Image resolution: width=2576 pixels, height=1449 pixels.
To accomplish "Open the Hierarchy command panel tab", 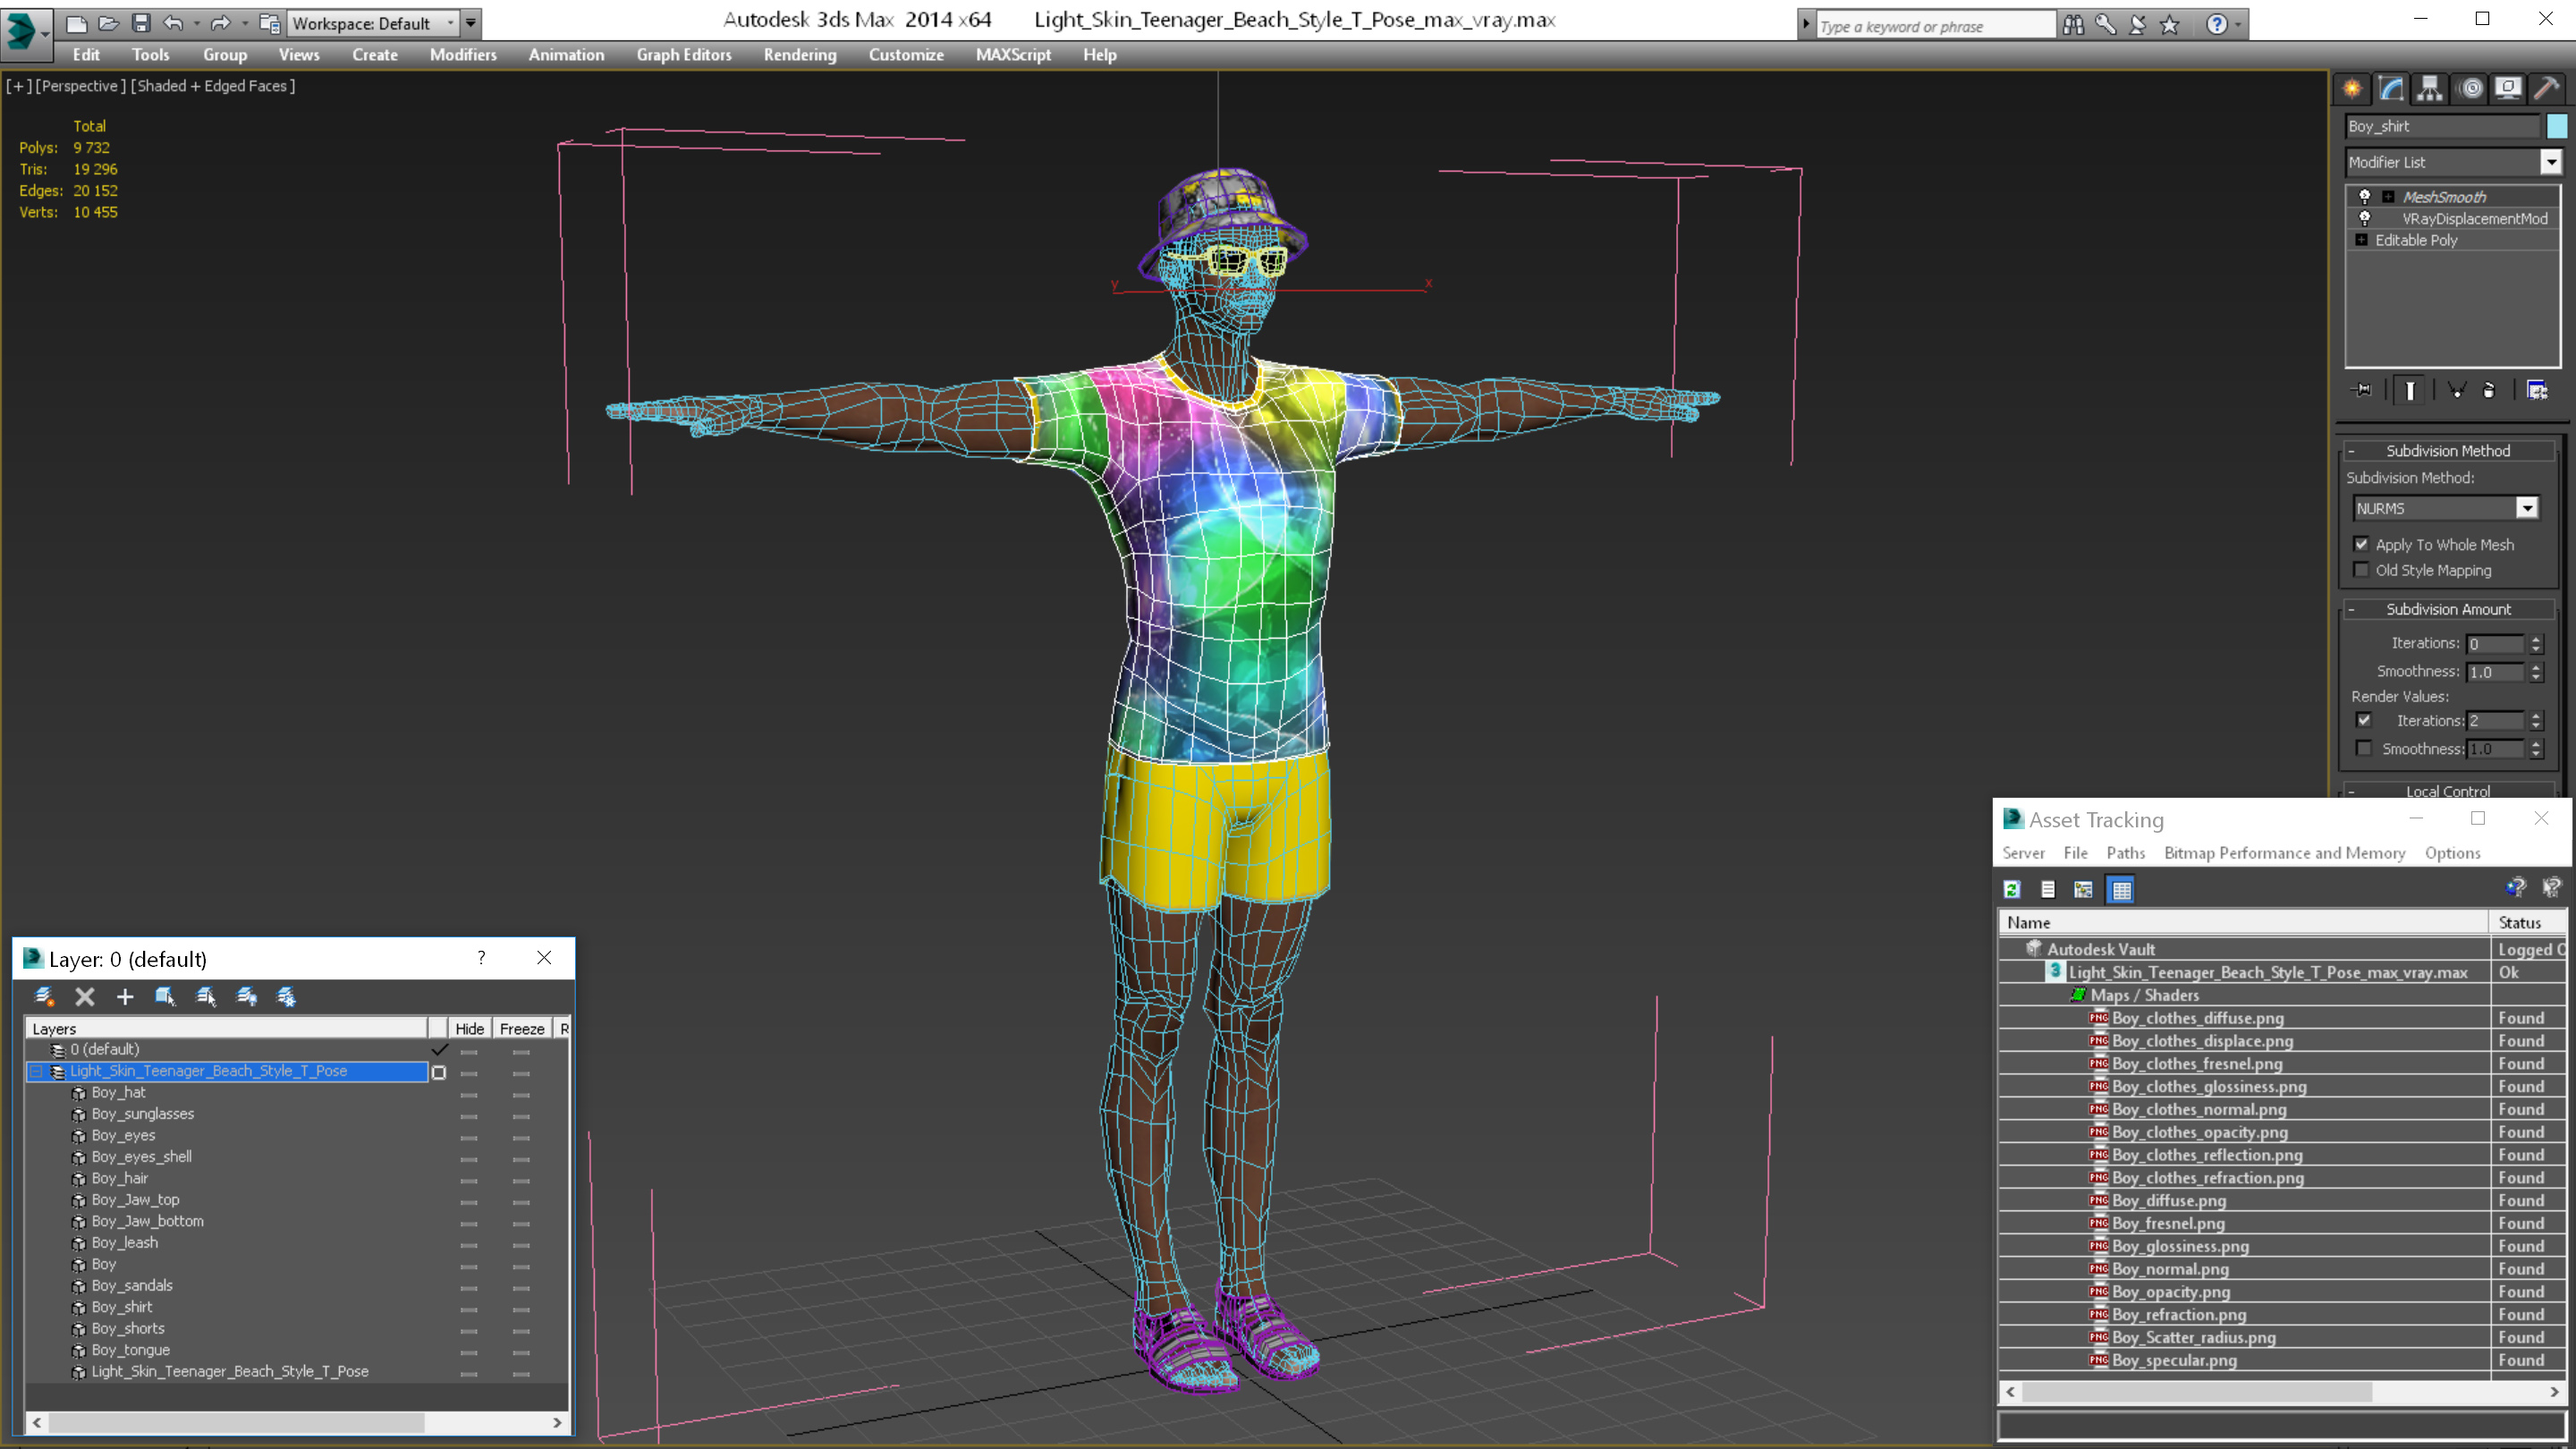I will click(2430, 89).
